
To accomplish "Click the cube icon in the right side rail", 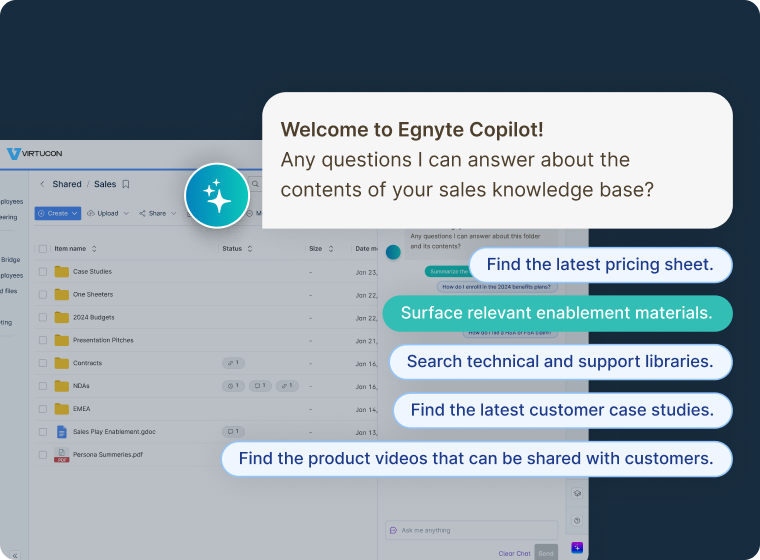I will (x=577, y=493).
